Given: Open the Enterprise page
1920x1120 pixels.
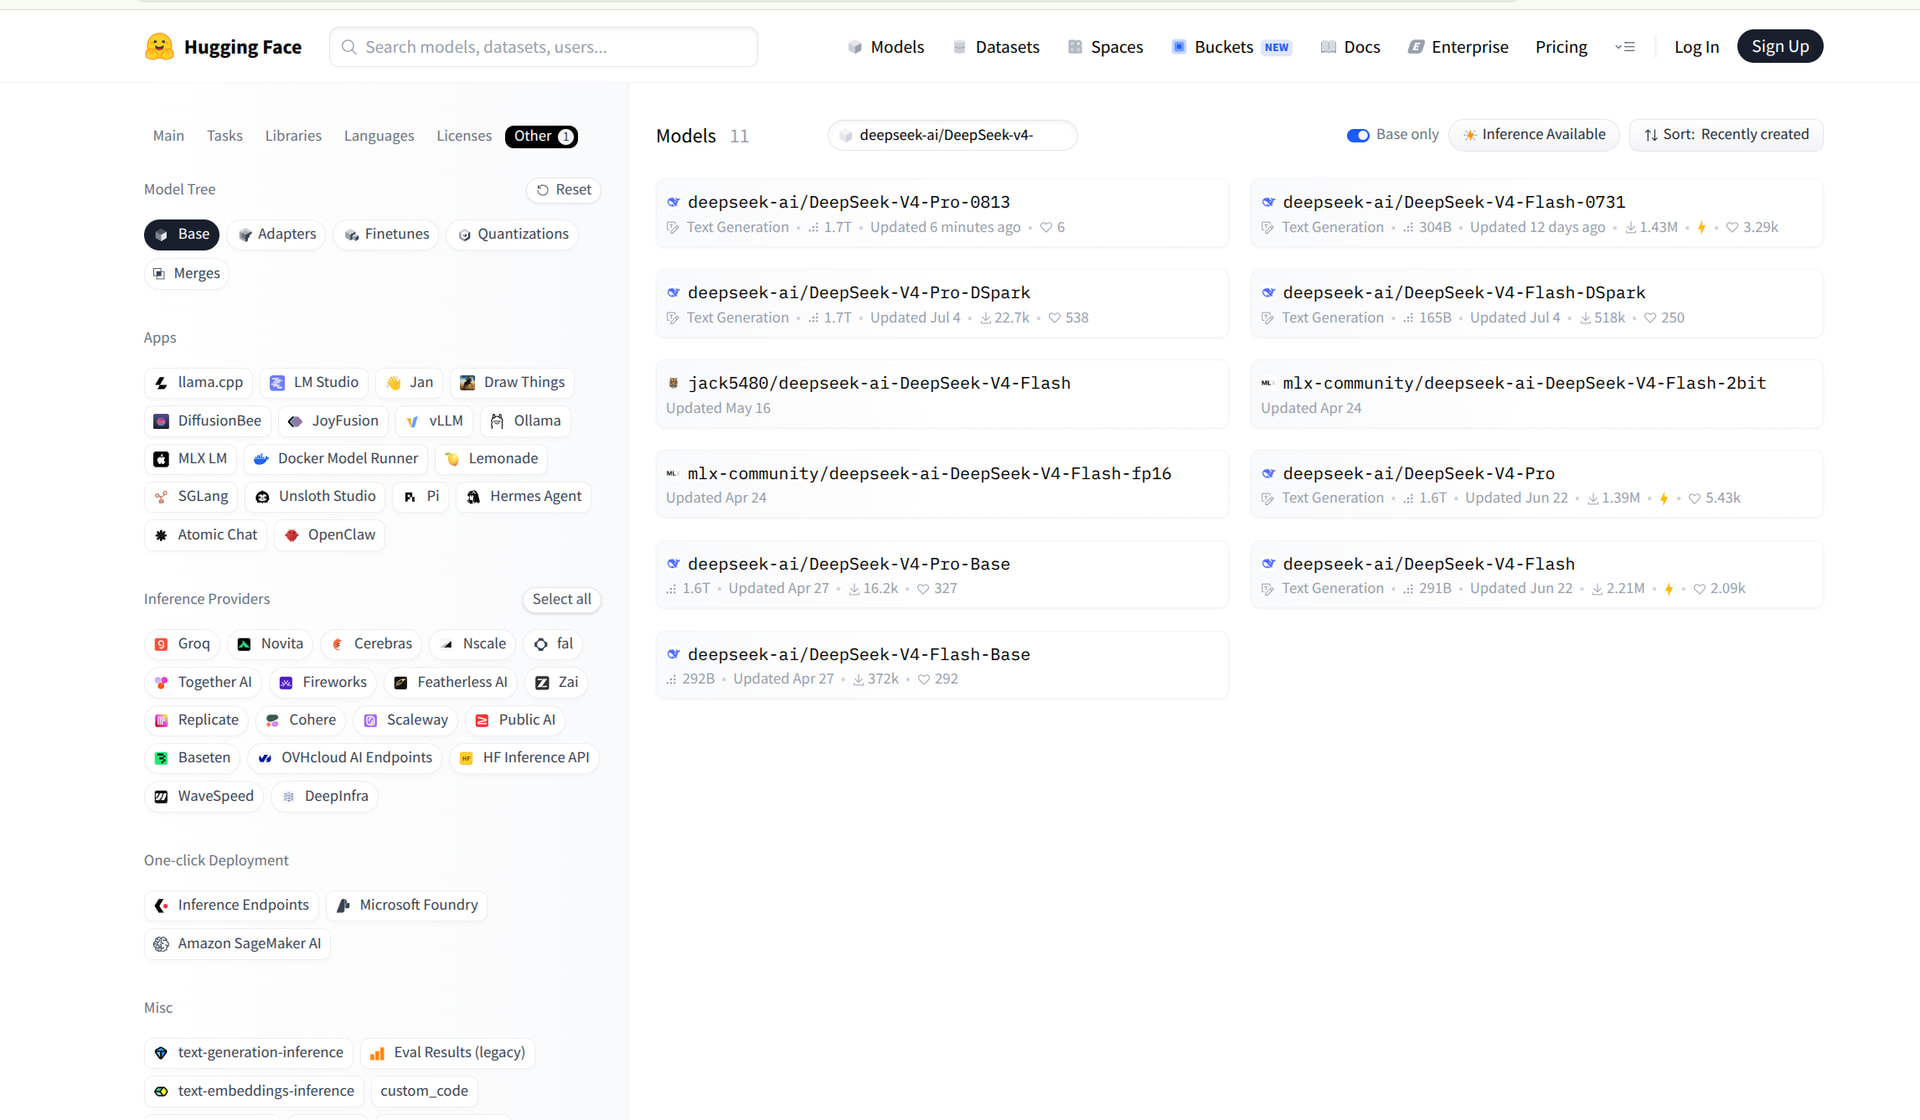Looking at the screenshot, I should pos(1458,47).
